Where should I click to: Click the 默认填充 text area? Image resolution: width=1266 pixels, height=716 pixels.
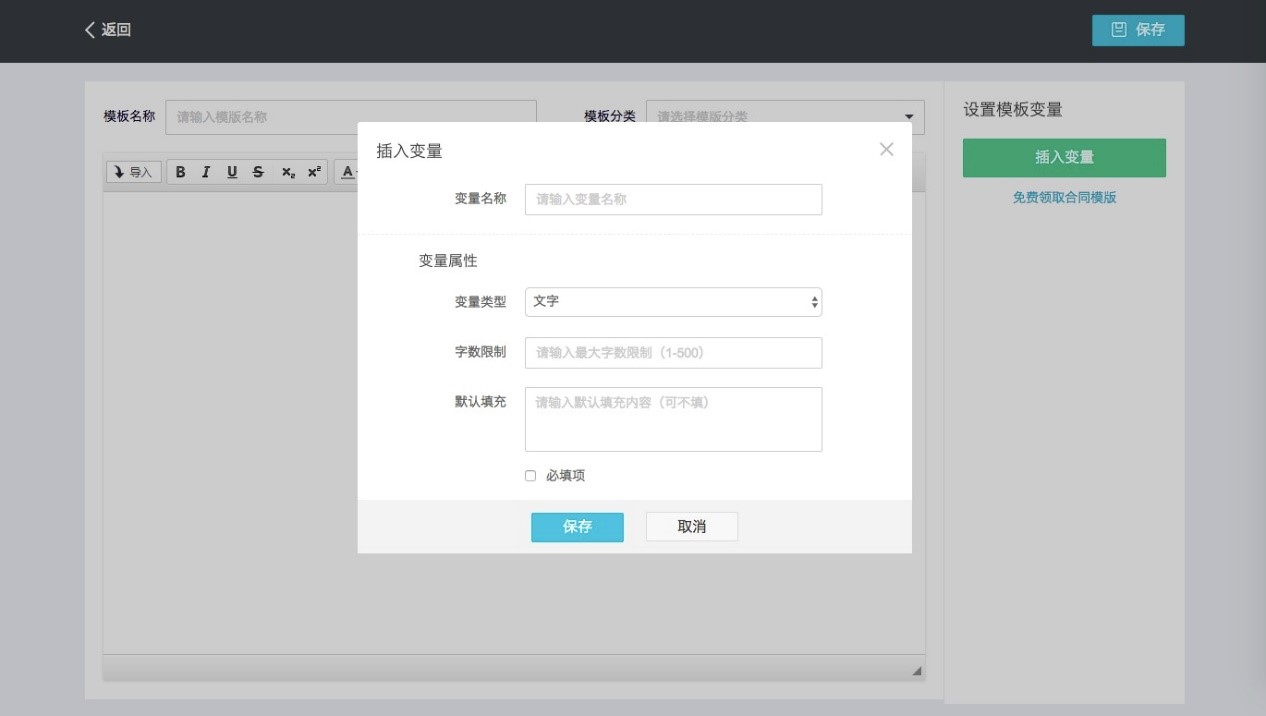point(673,419)
